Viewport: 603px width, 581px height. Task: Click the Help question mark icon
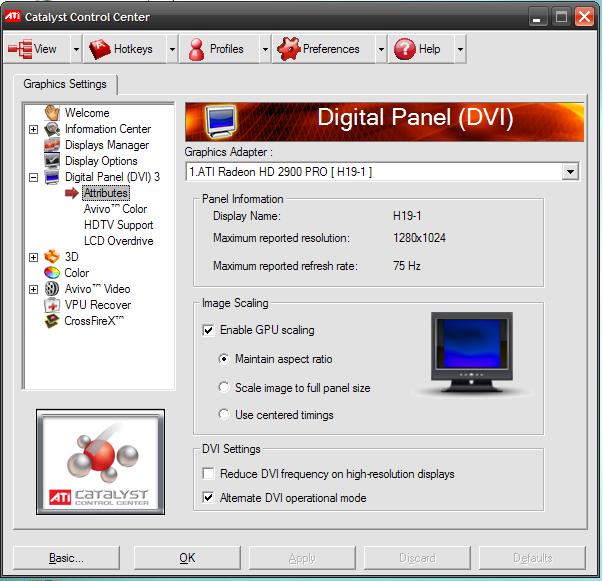coord(405,49)
